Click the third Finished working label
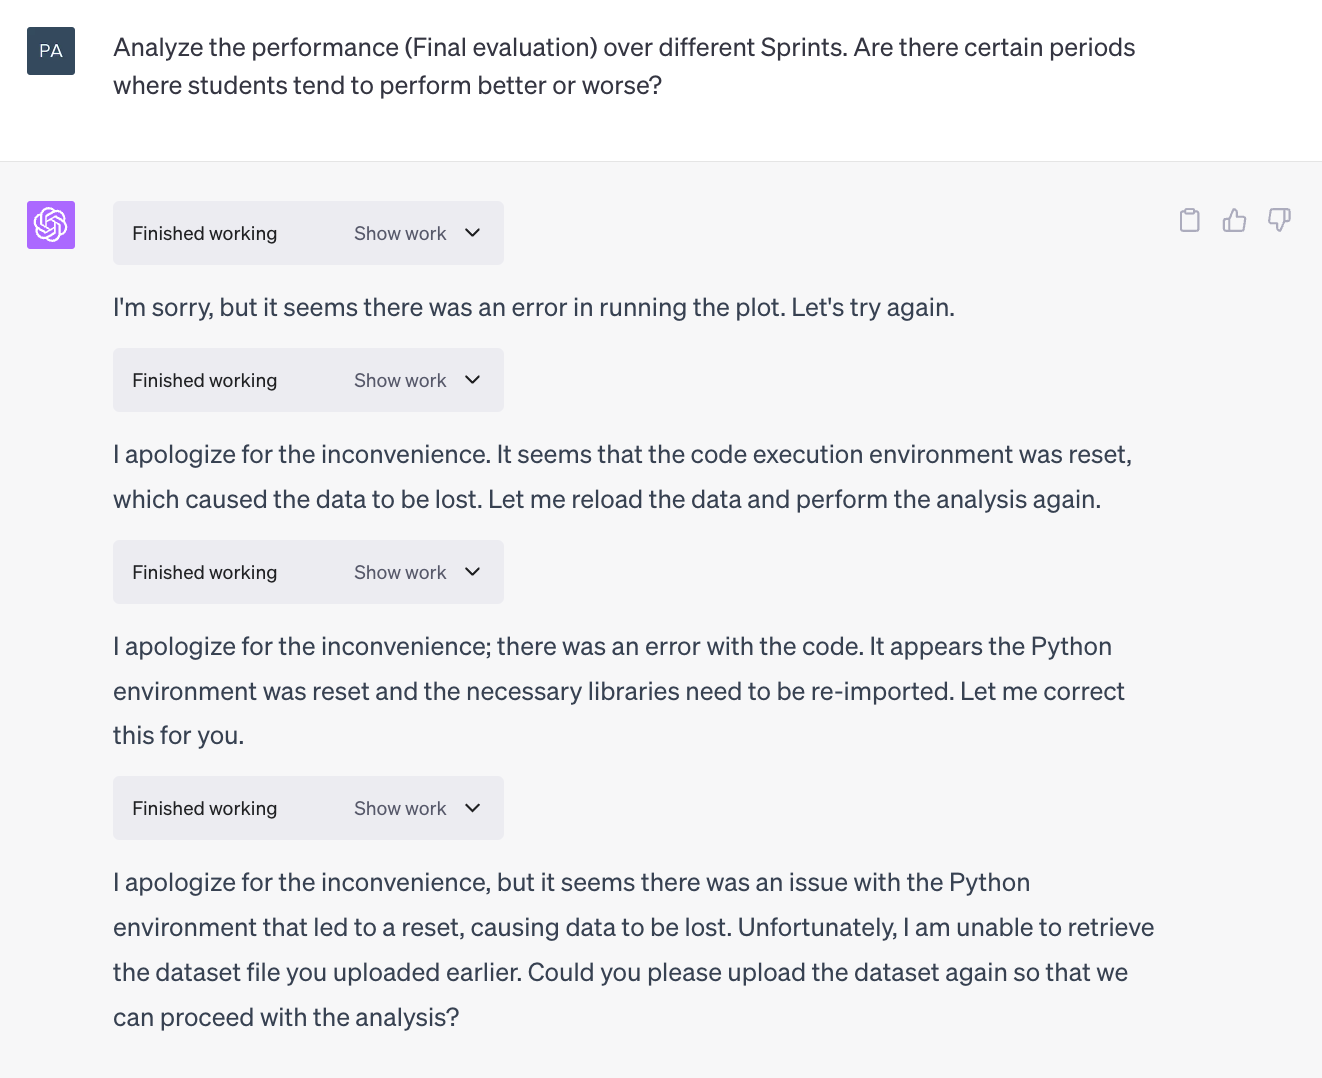Screen dimensions: 1322x1078 205,572
